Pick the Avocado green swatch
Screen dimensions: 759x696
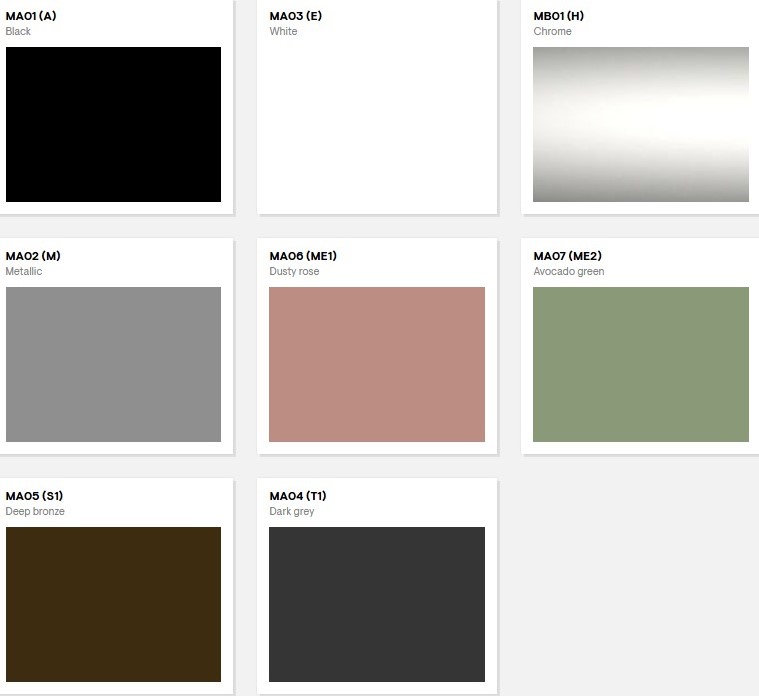[640, 364]
